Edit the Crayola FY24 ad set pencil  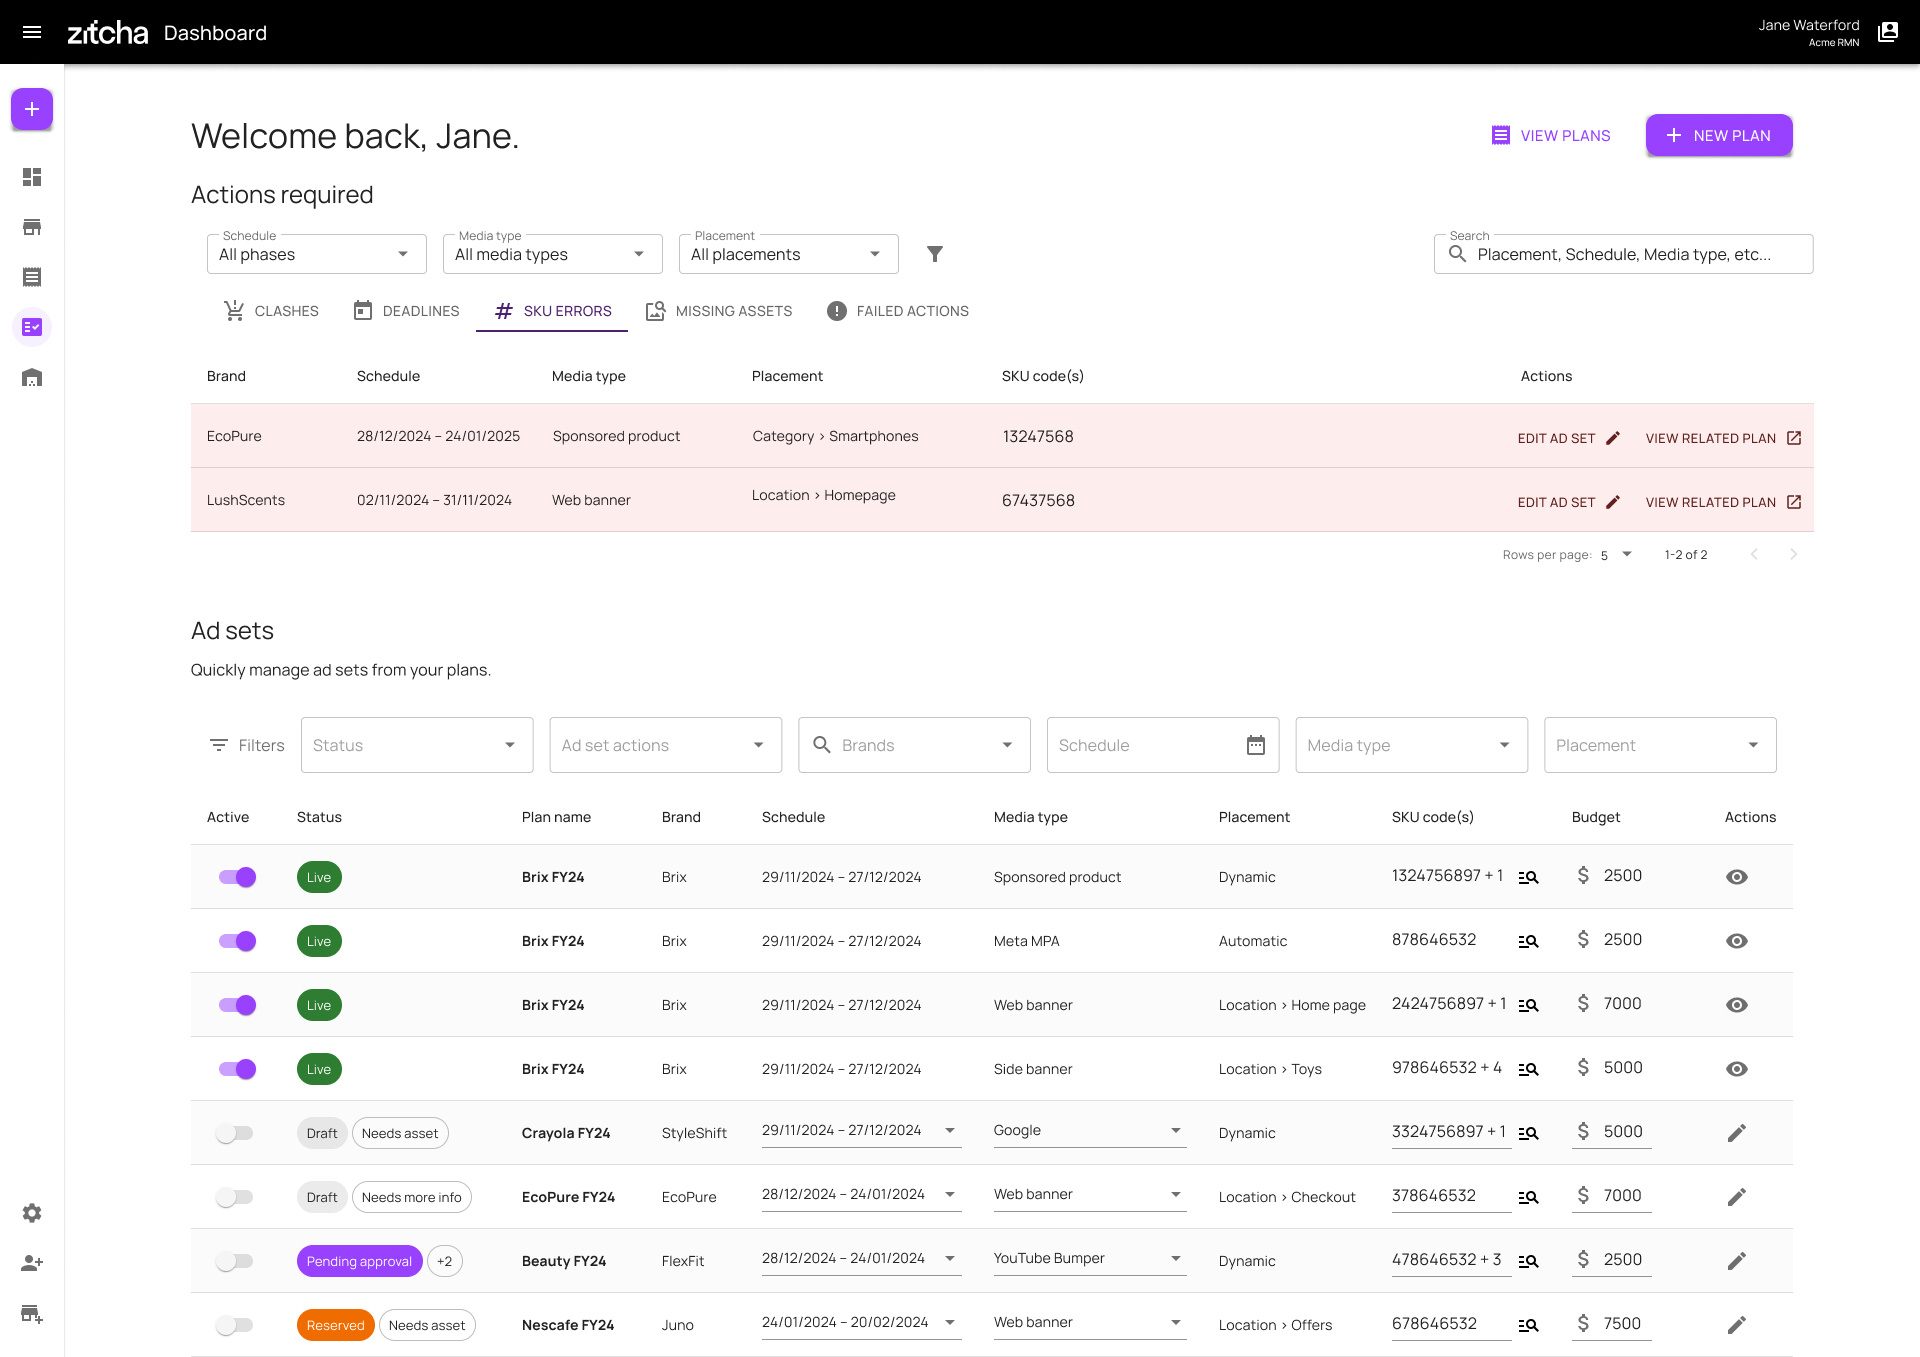pyautogui.click(x=1737, y=1133)
